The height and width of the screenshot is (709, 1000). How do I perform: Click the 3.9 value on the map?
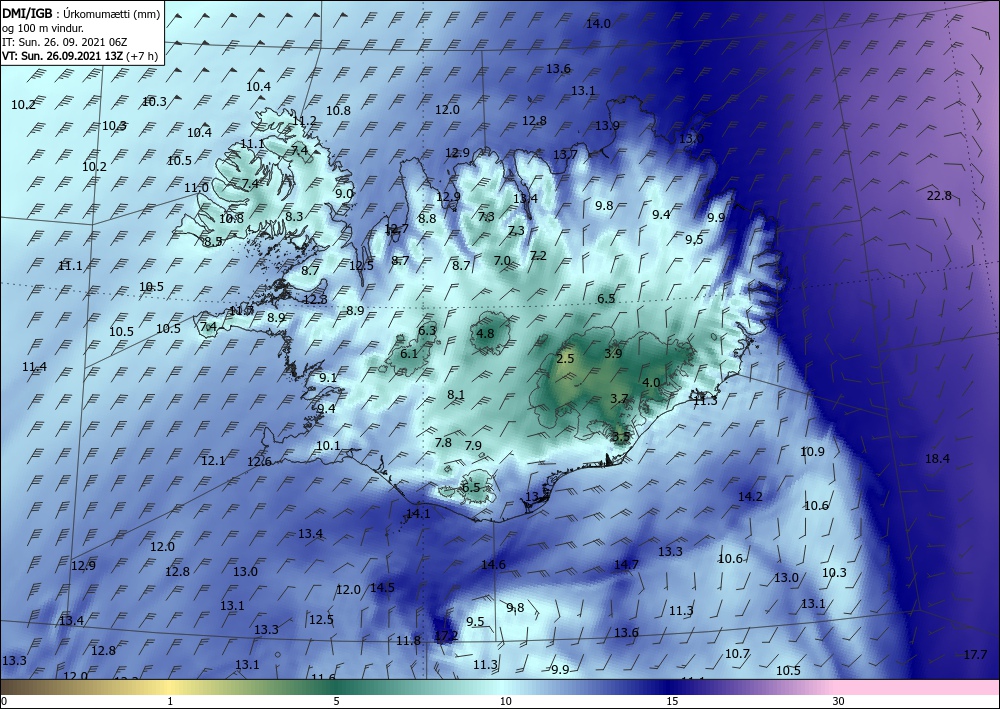613,353
